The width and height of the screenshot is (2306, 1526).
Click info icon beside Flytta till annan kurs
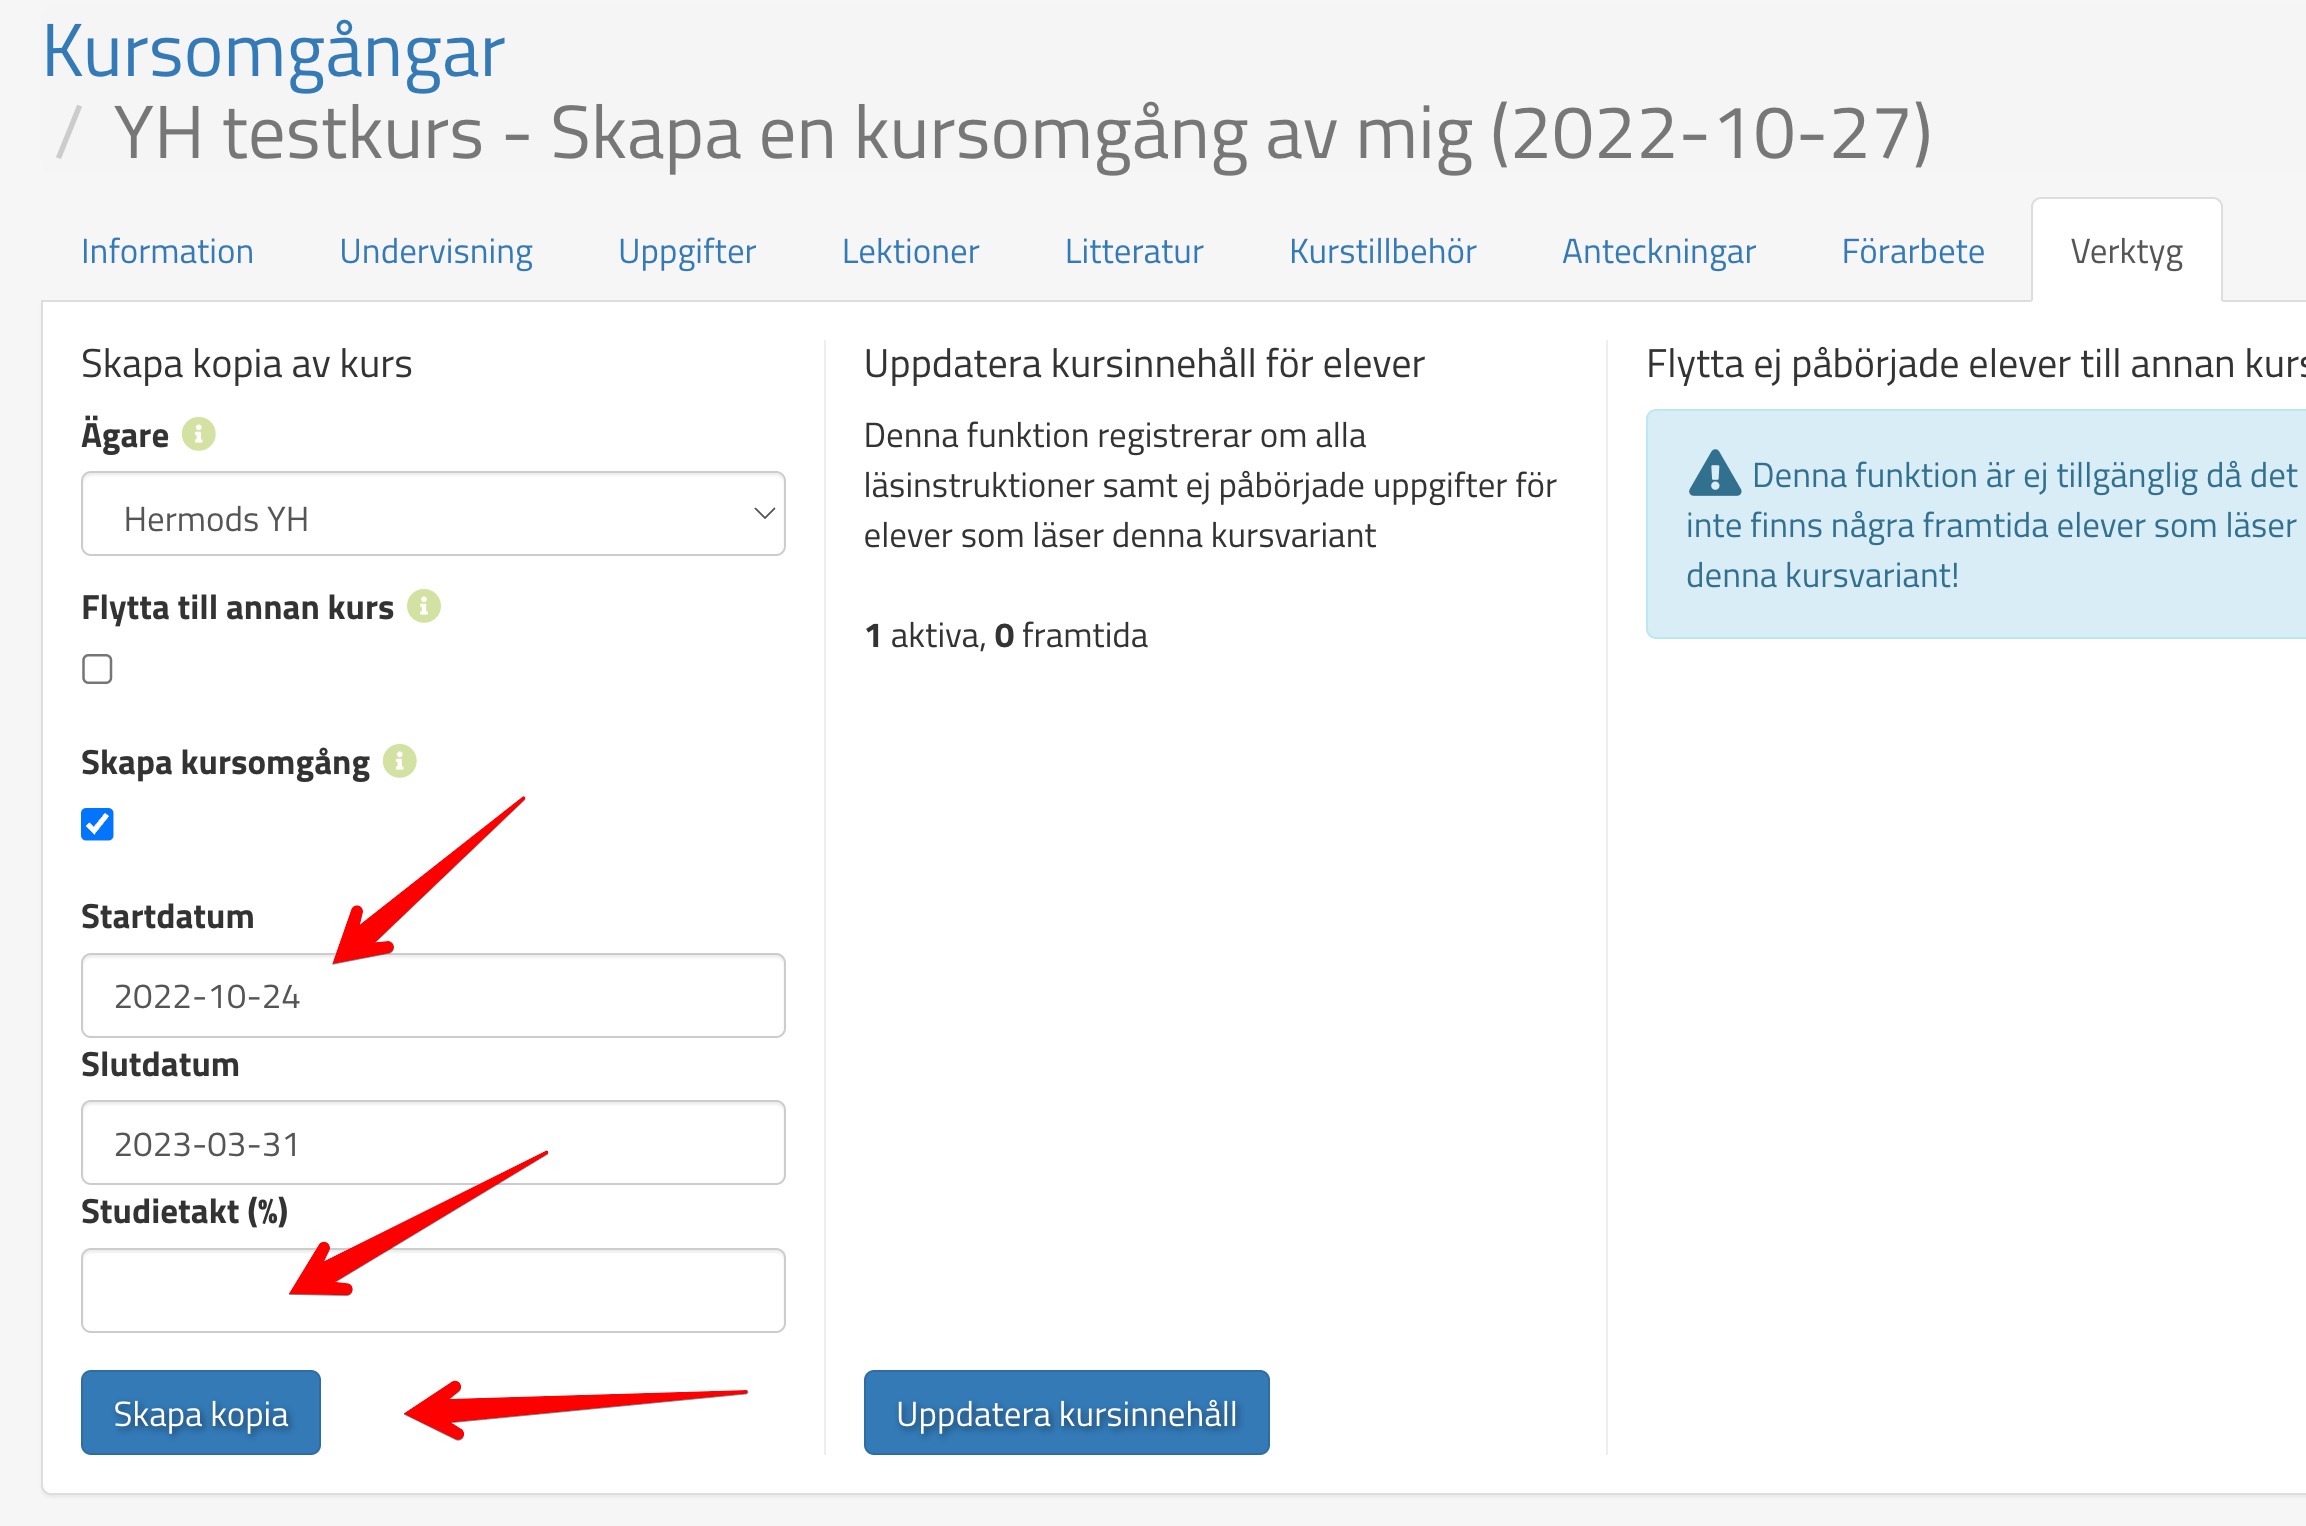(x=424, y=606)
